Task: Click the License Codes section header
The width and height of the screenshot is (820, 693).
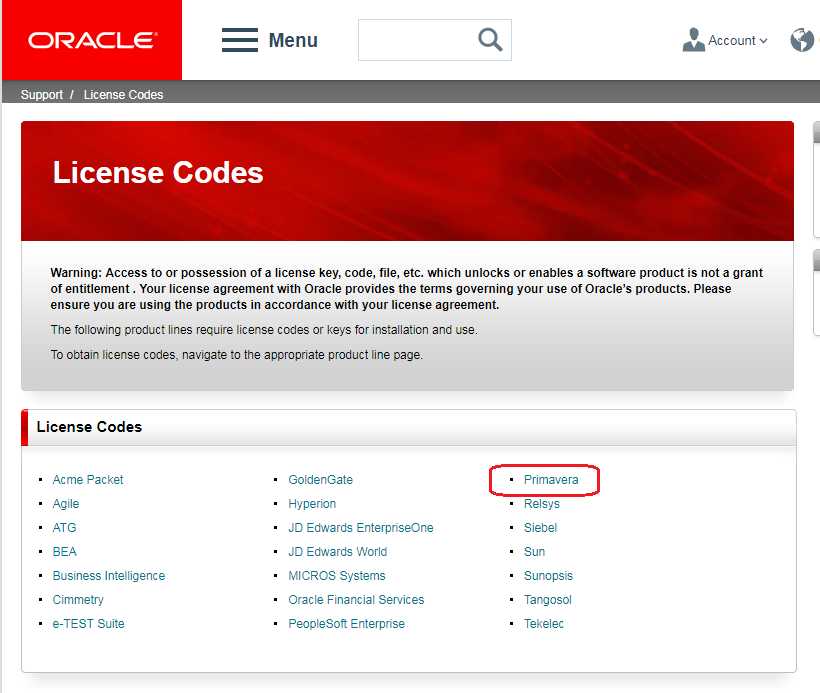Action: [89, 427]
